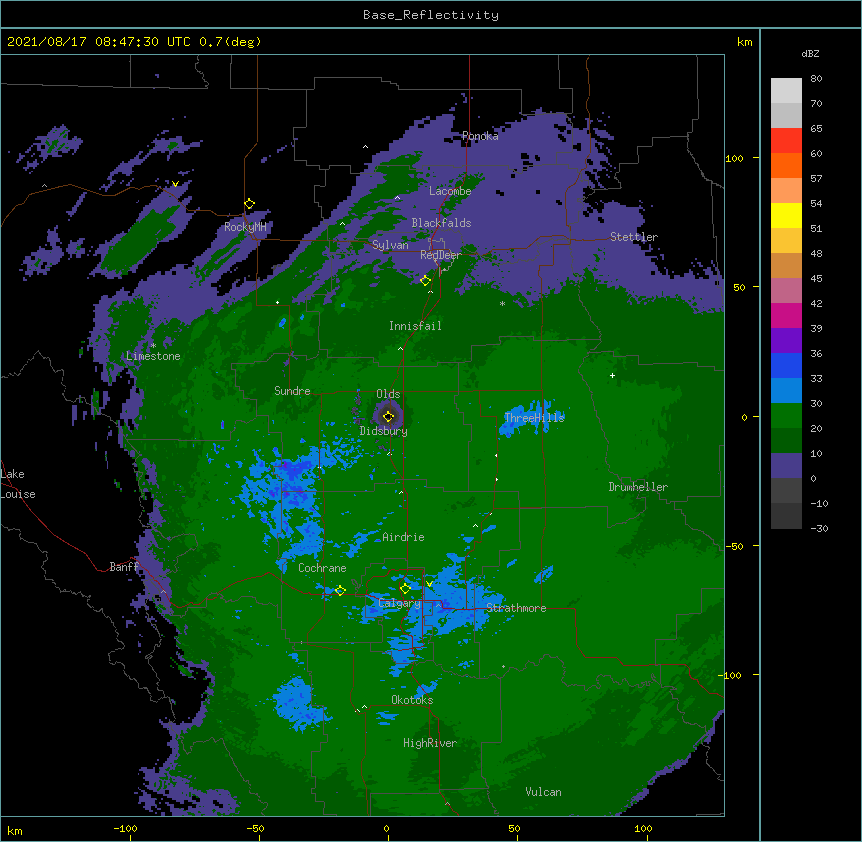The width and height of the screenshot is (862, 842).
Task: Click the Ponoka label
Action: (480, 136)
